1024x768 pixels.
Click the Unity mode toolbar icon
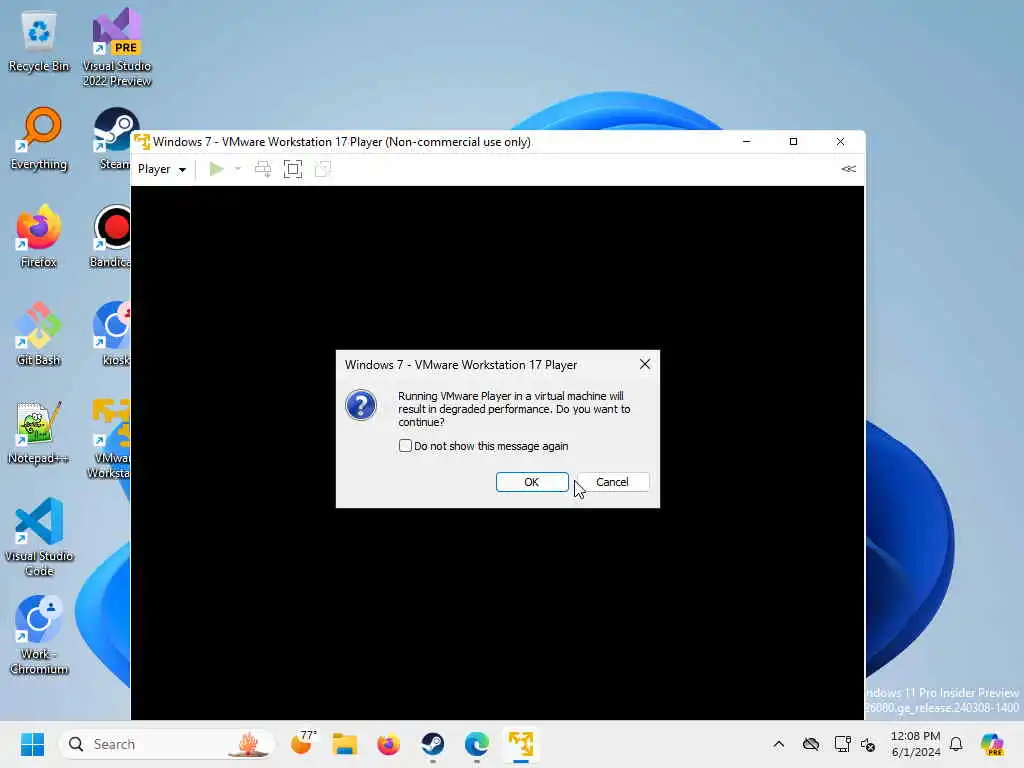[x=323, y=169]
